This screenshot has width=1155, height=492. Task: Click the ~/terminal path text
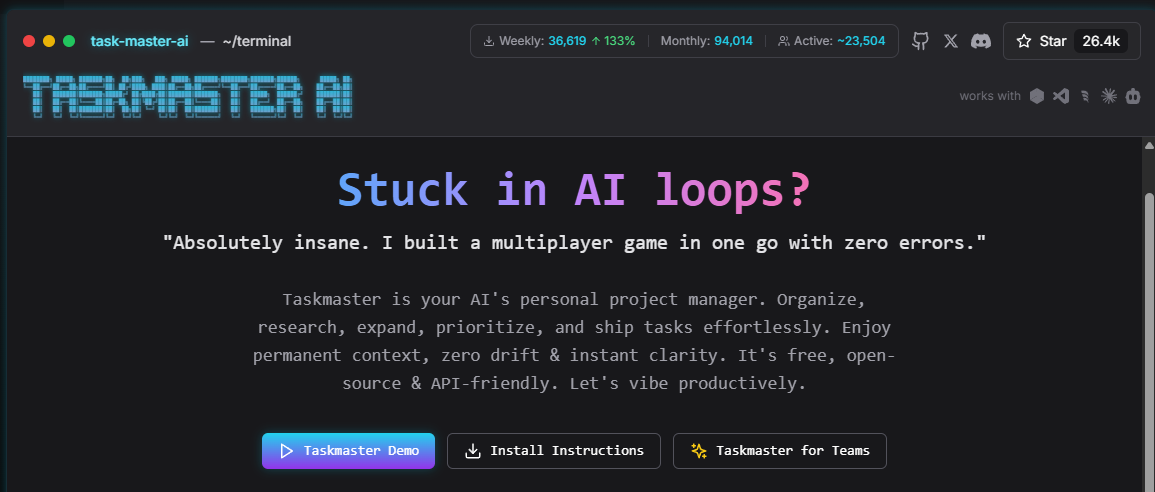pos(257,41)
